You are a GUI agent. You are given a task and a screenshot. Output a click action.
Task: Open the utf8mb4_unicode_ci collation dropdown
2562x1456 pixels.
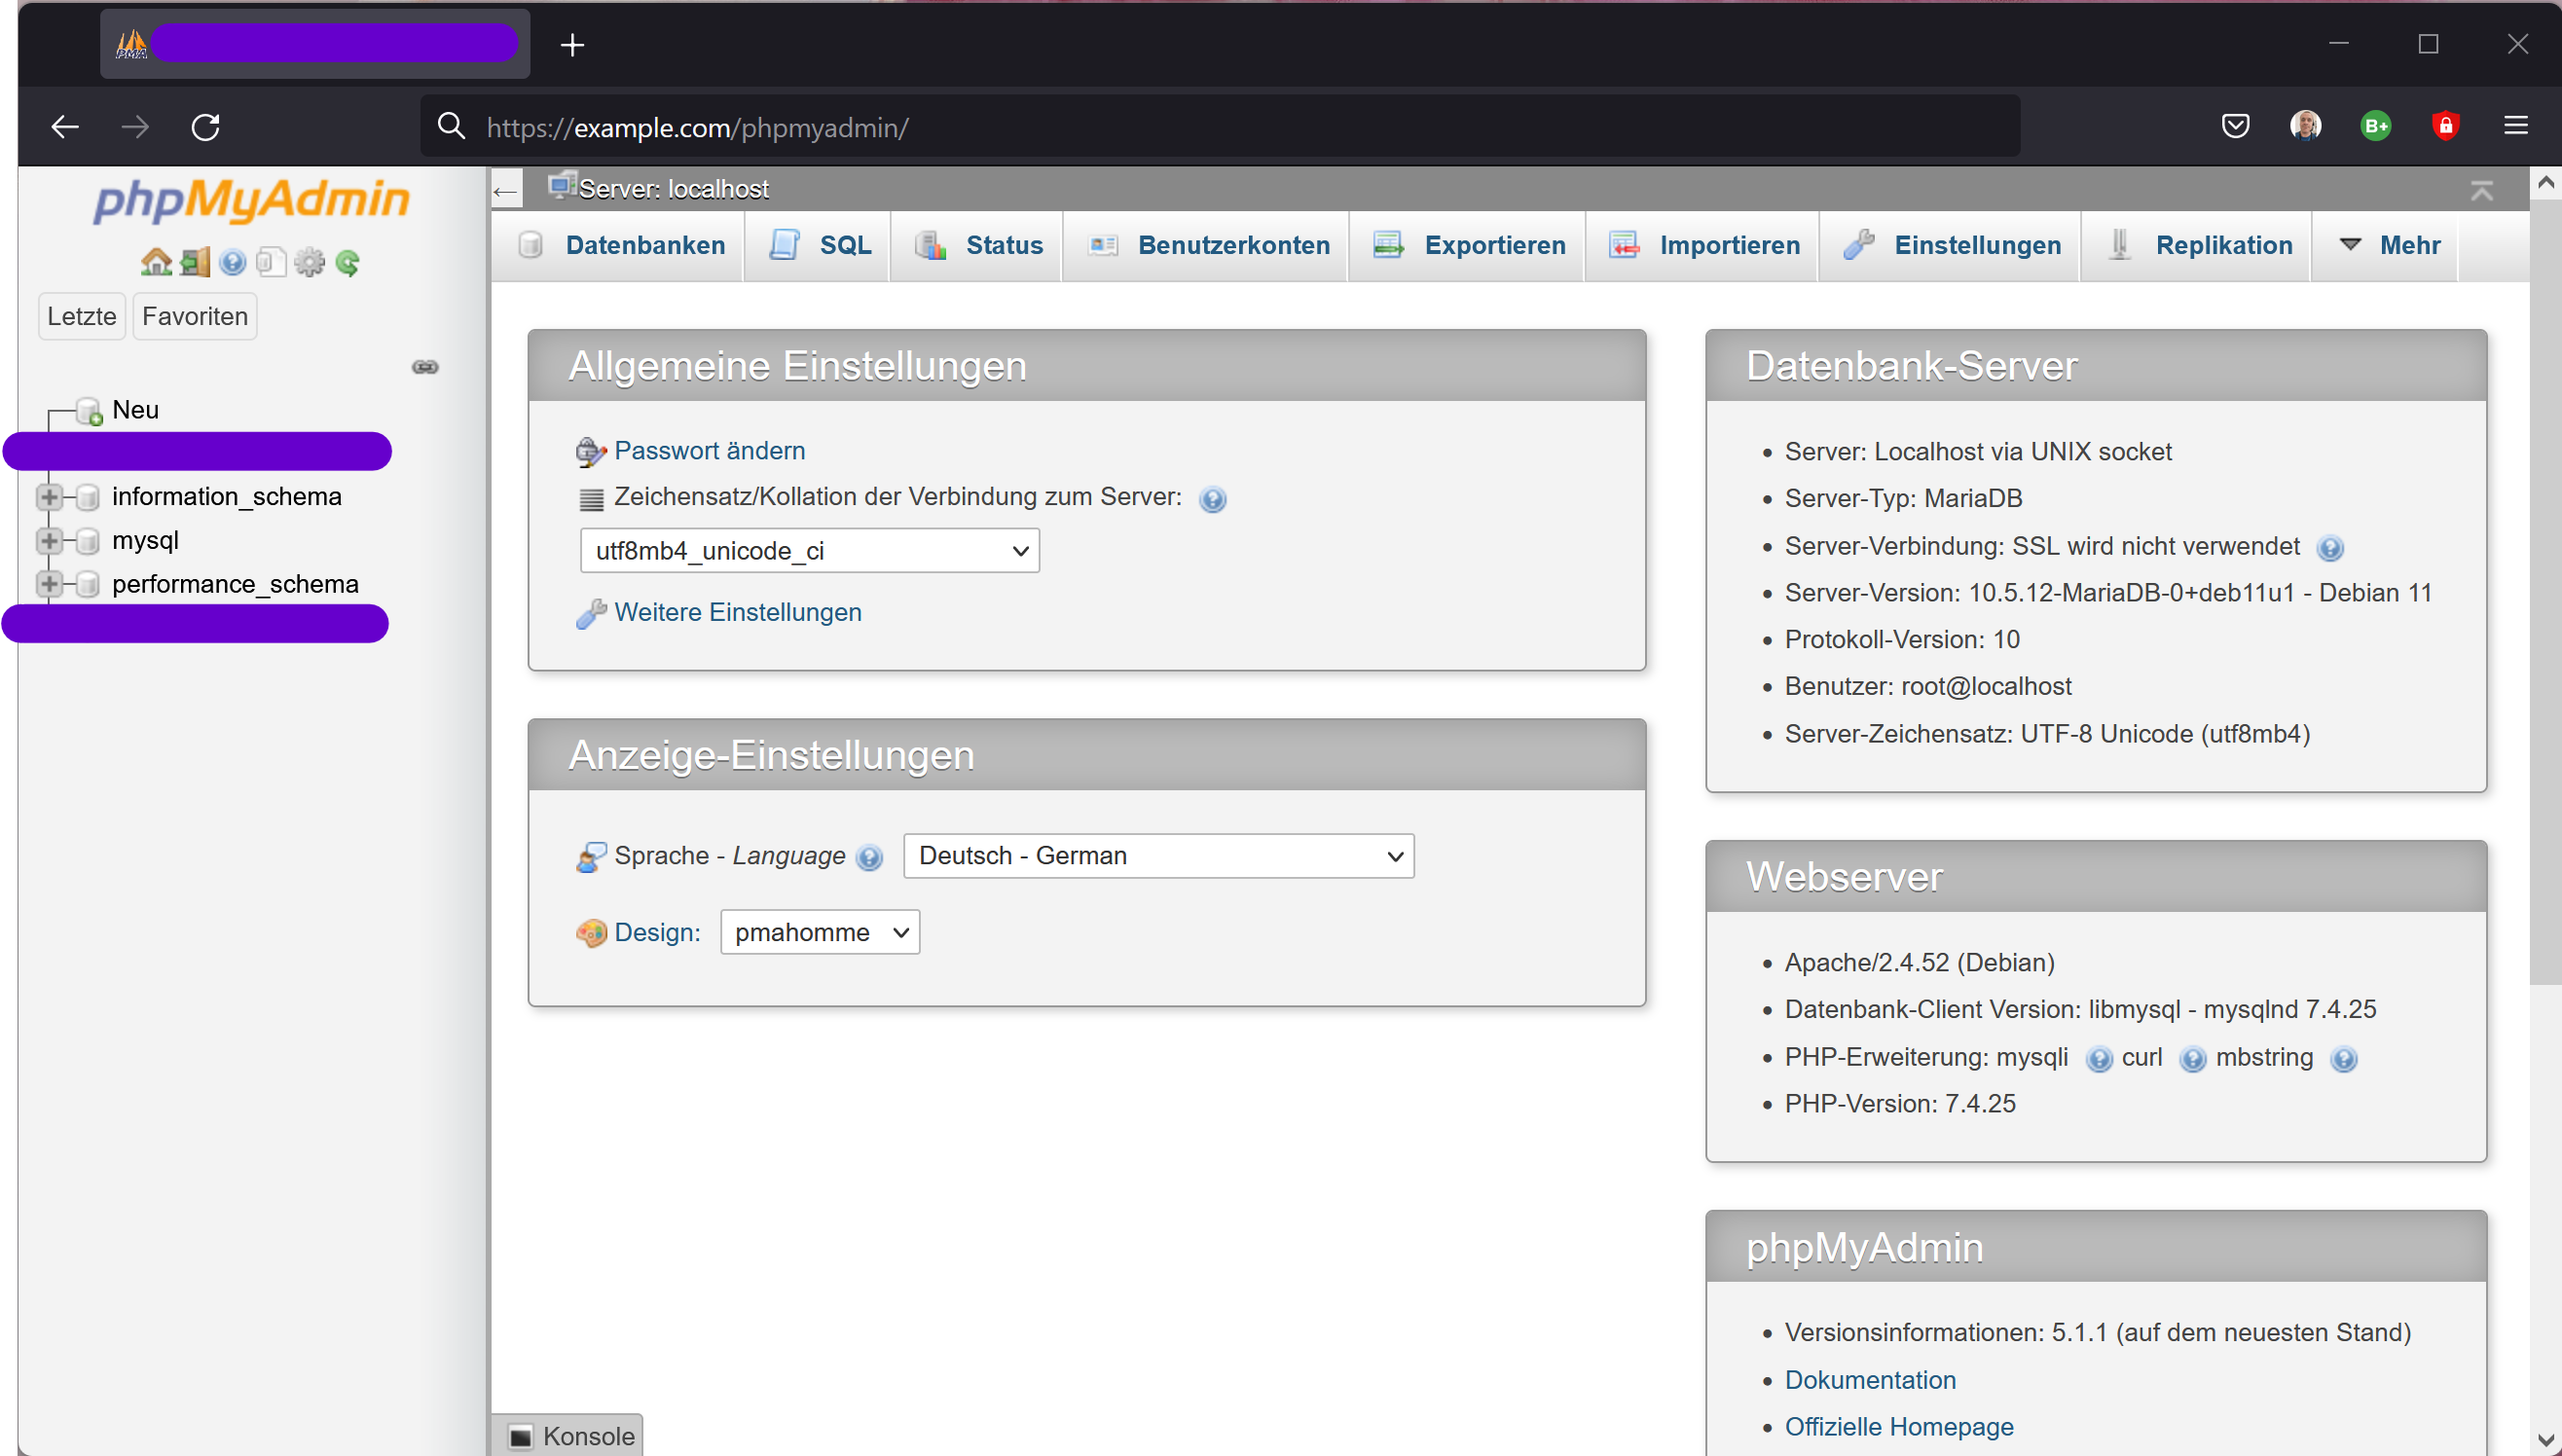[x=810, y=551]
